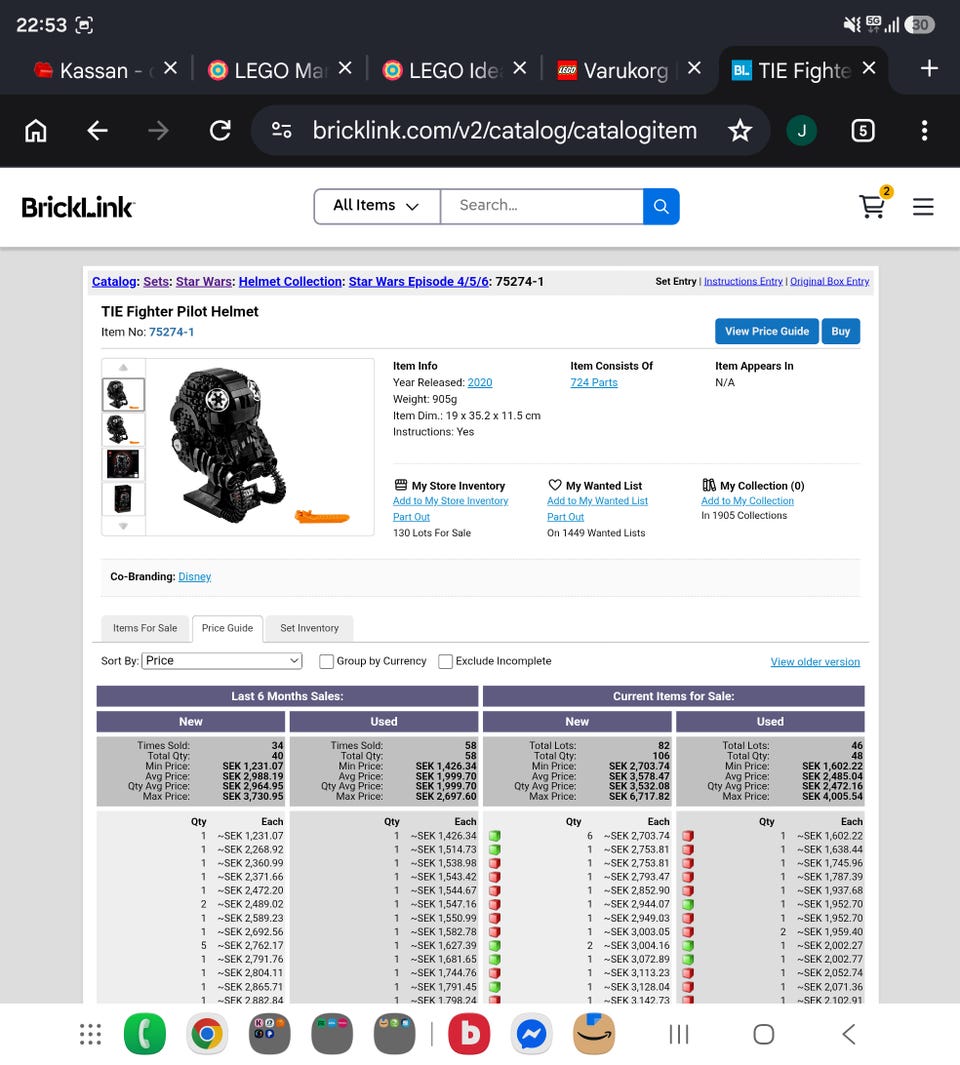Open a new browser tab with plus
This screenshot has width=960, height=1065.
click(x=929, y=69)
